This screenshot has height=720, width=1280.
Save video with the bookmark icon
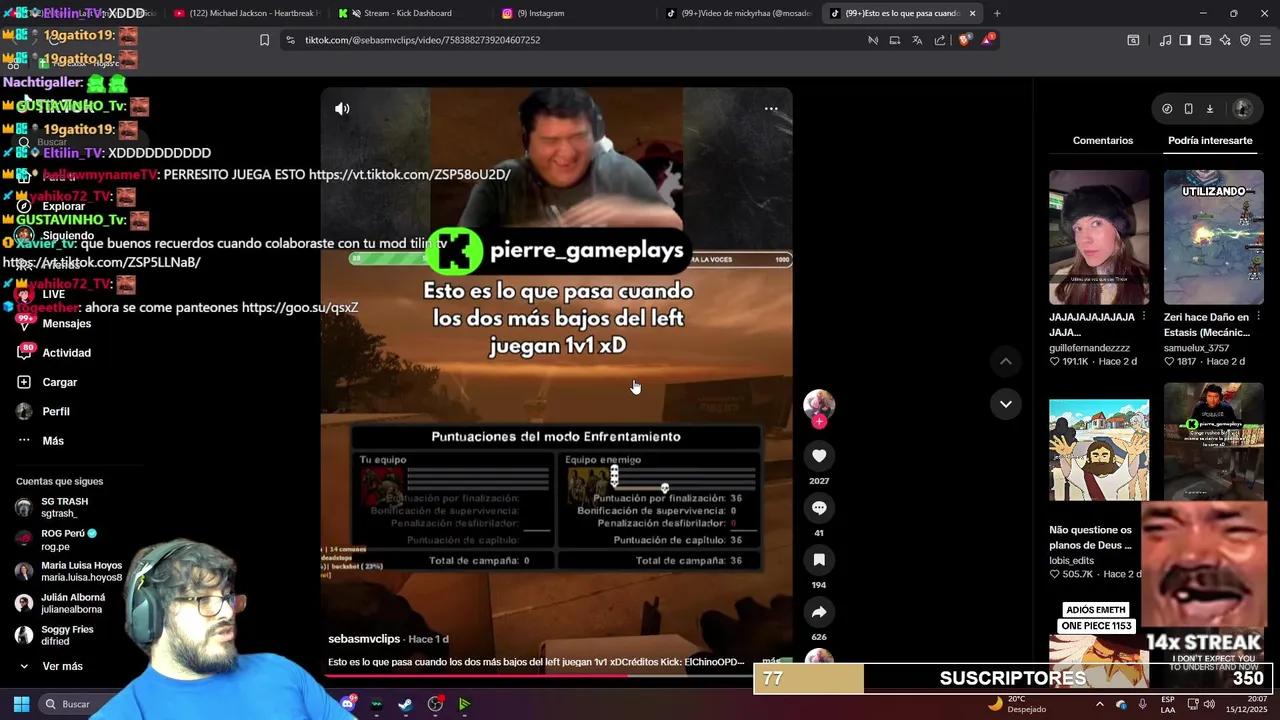(x=819, y=560)
